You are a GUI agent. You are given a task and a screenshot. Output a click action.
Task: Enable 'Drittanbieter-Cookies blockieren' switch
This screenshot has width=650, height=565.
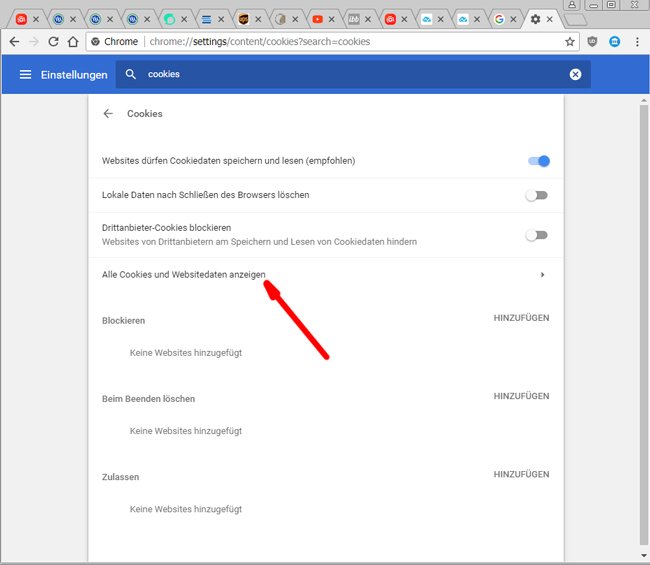click(537, 235)
